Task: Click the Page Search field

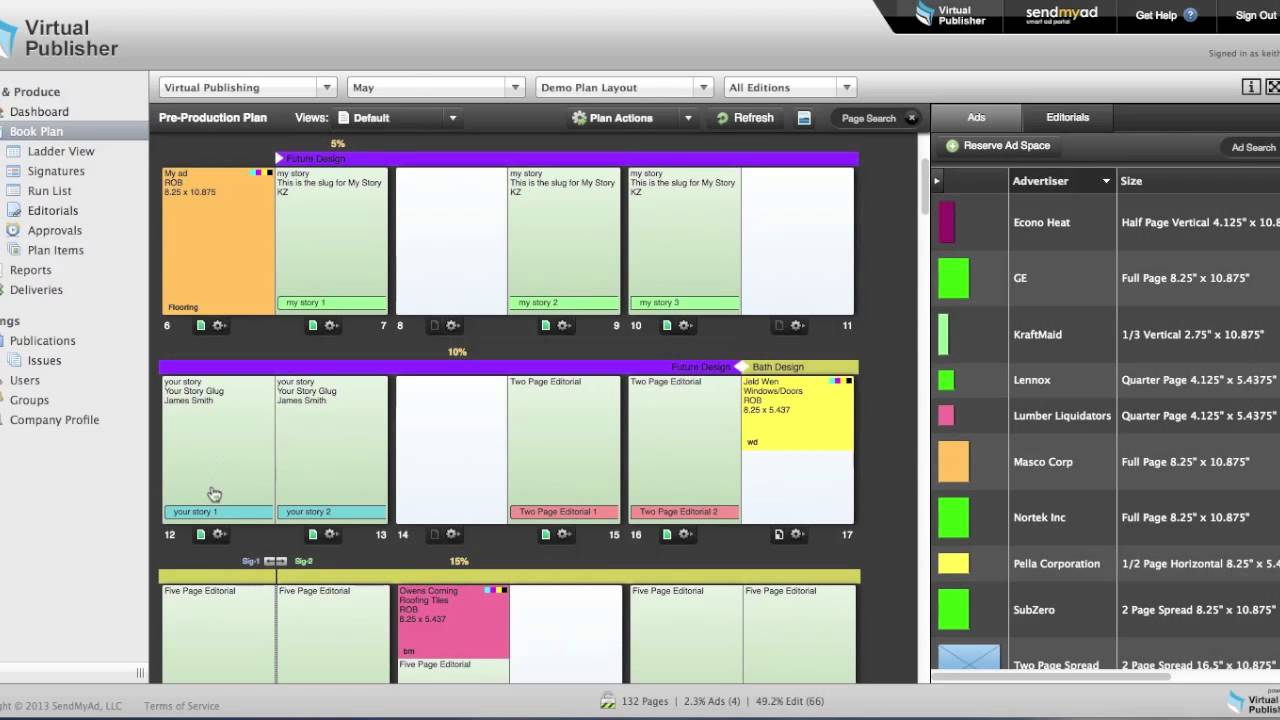Action: pos(869,118)
